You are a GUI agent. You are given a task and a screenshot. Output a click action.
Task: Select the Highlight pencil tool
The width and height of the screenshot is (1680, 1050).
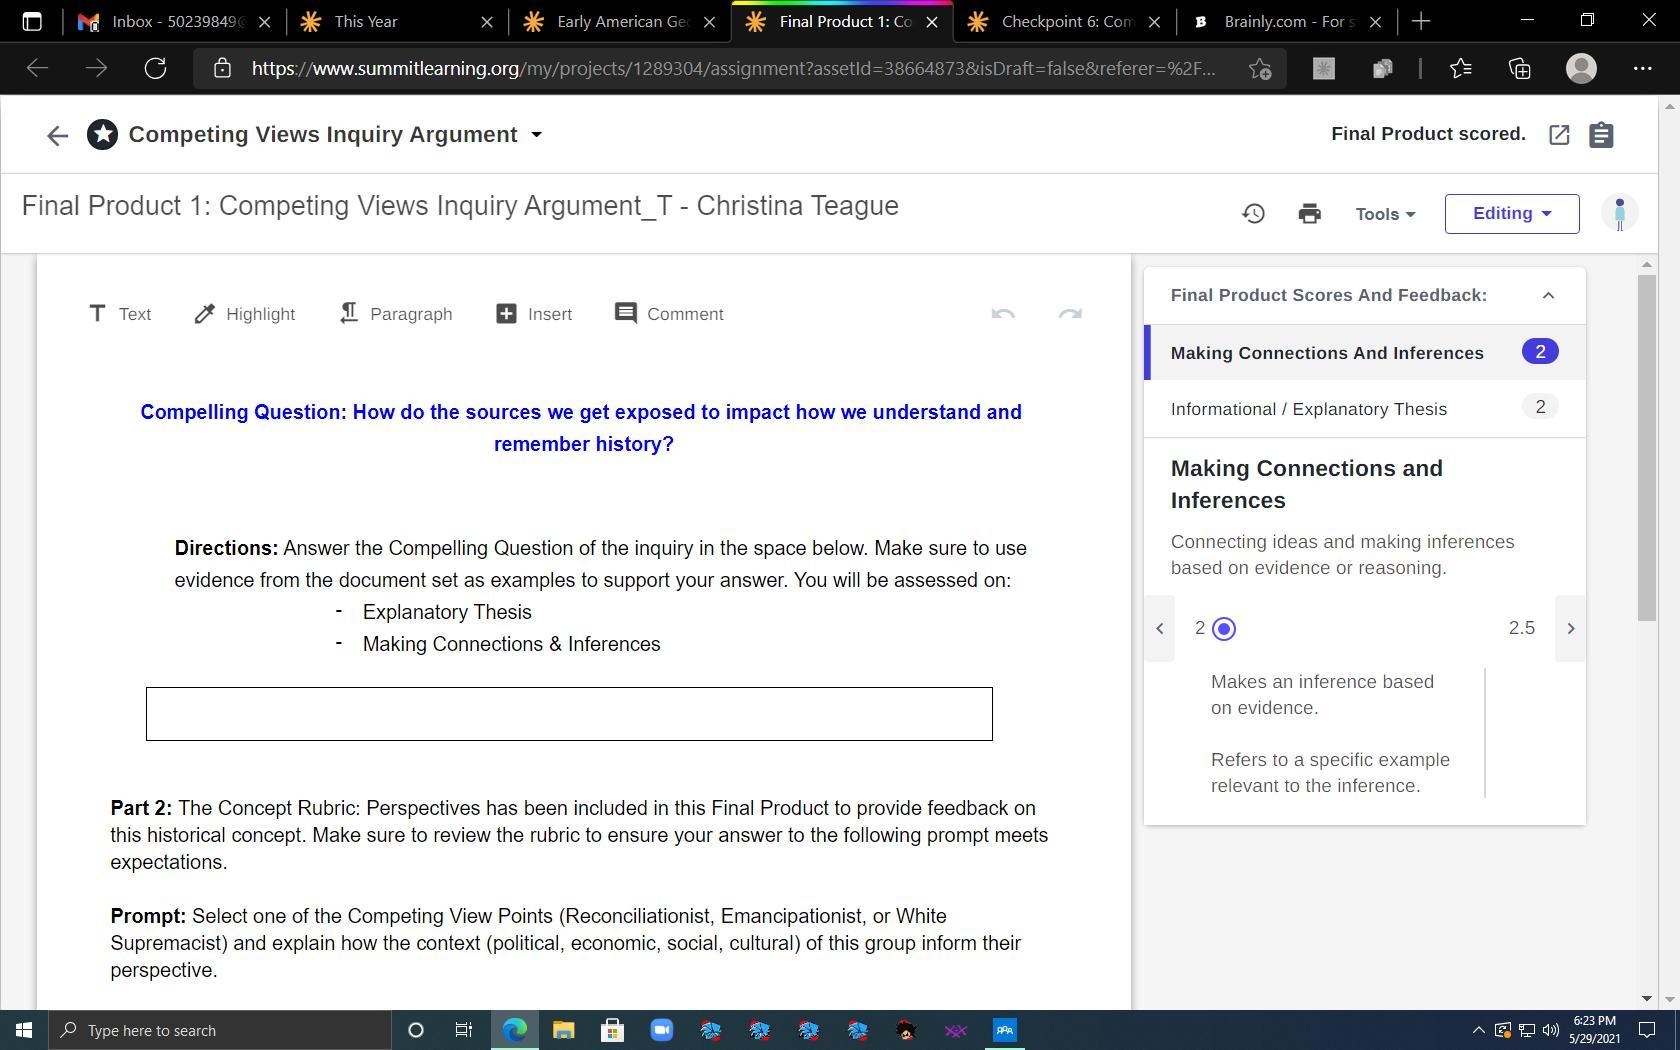pyautogui.click(x=244, y=314)
